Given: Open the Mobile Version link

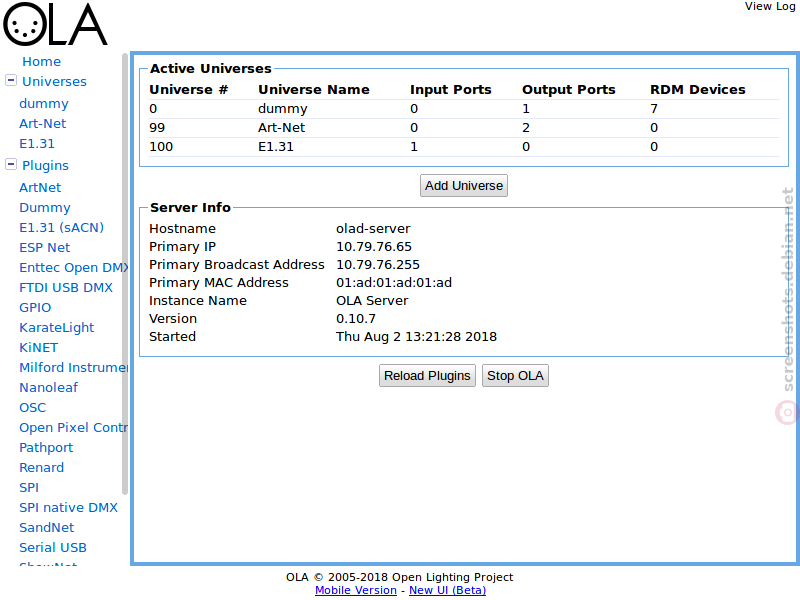Looking at the screenshot, I should click(x=356, y=590).
